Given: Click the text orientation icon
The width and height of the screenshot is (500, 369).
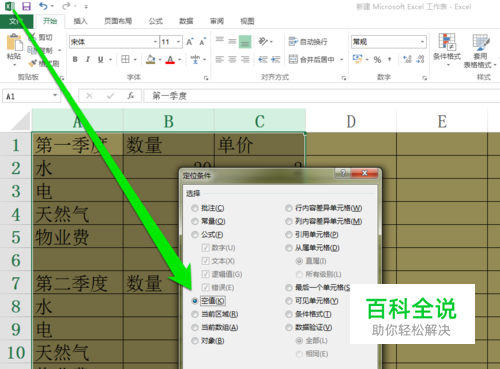Looking at the screenshot, I should click(x=263, y=41).
